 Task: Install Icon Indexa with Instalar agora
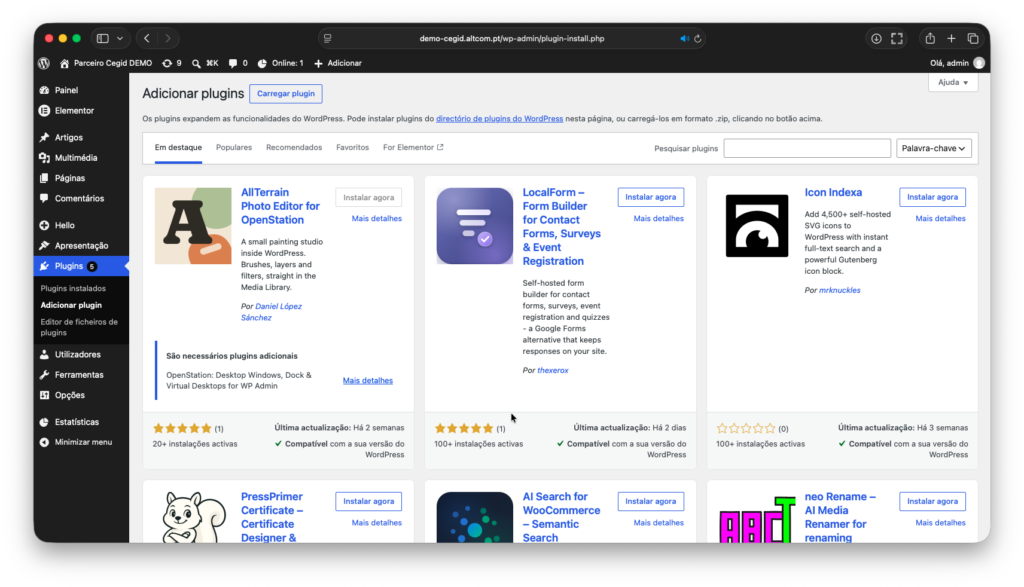point(932,197)
